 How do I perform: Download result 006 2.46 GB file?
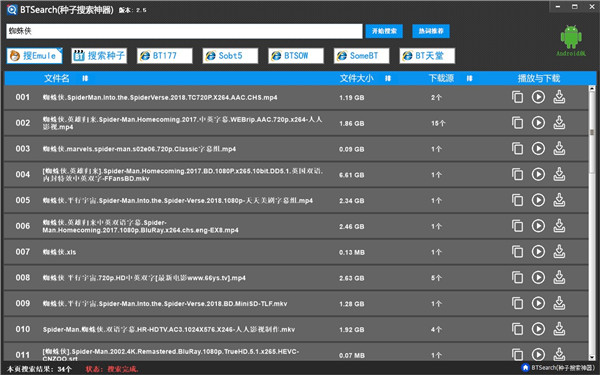(559, 226)
